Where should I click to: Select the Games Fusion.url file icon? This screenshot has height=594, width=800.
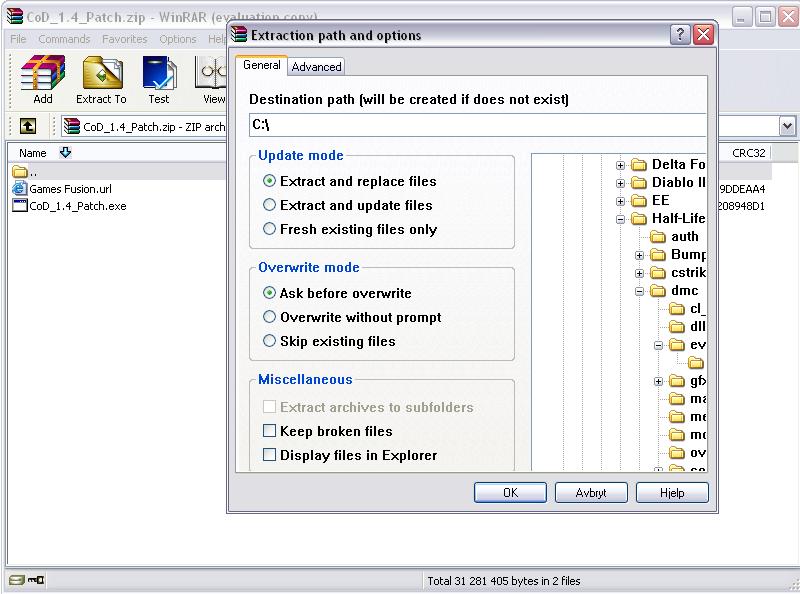point(19,188)
